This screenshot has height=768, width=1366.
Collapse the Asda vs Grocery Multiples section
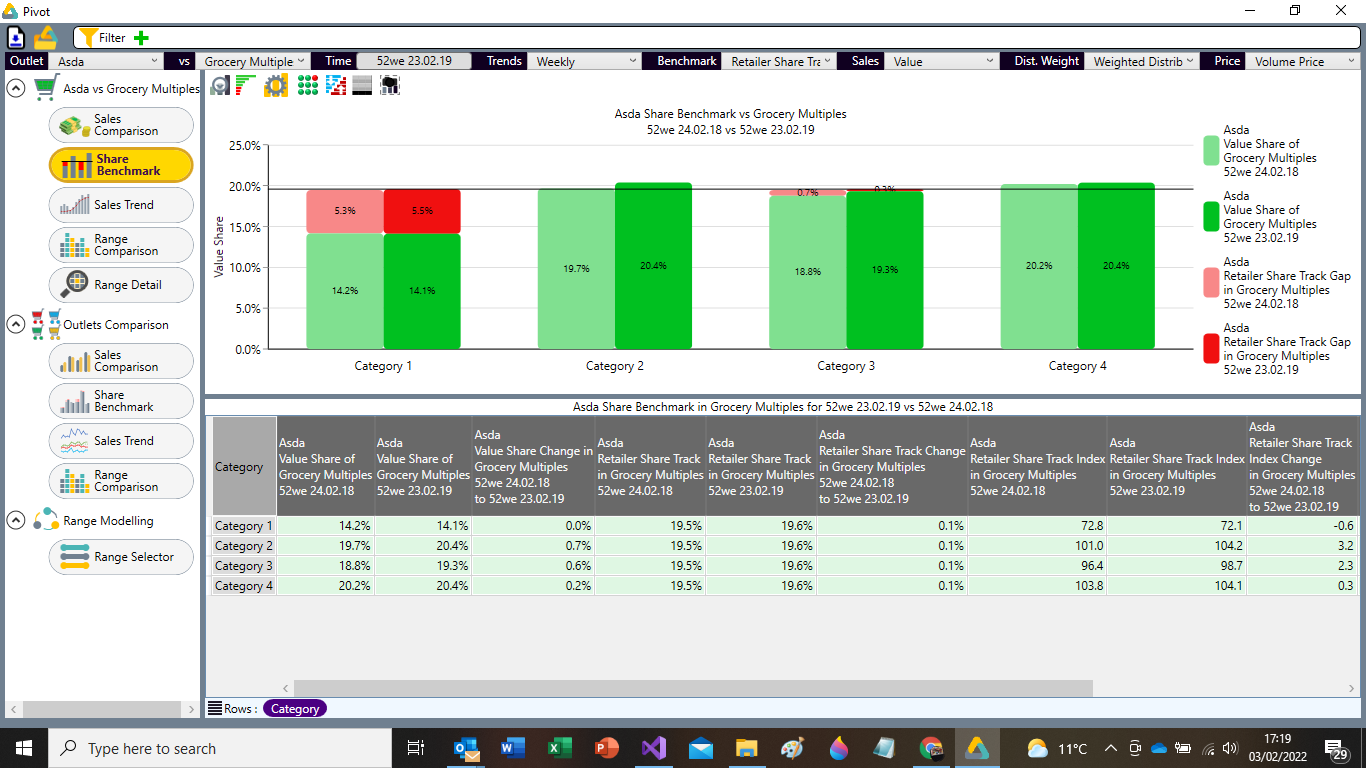16,88
